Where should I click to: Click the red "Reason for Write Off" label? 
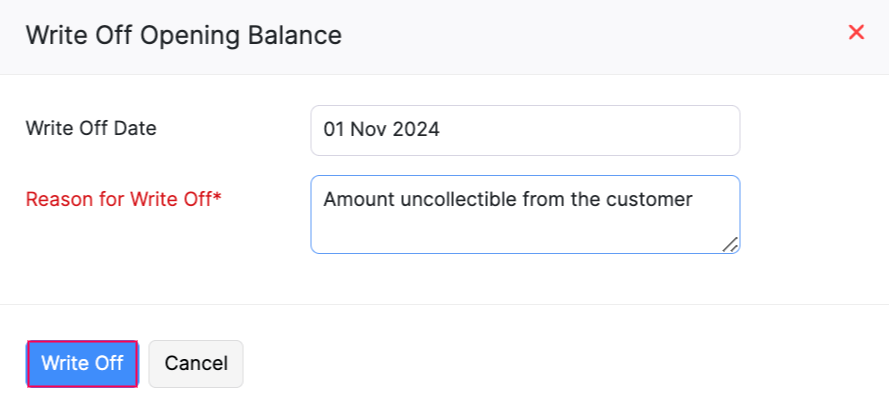click(118, 198)
